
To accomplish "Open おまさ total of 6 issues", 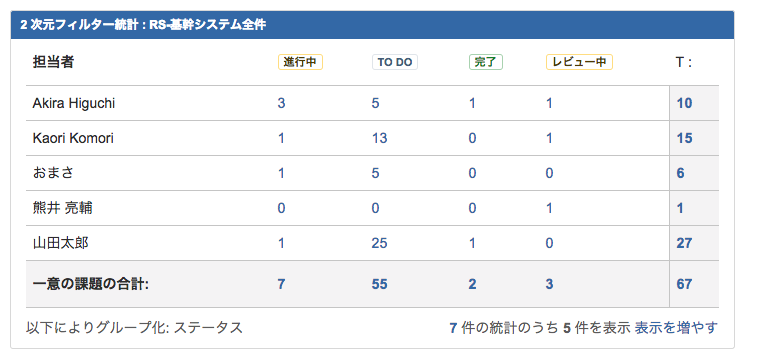I will pos(681,173).
